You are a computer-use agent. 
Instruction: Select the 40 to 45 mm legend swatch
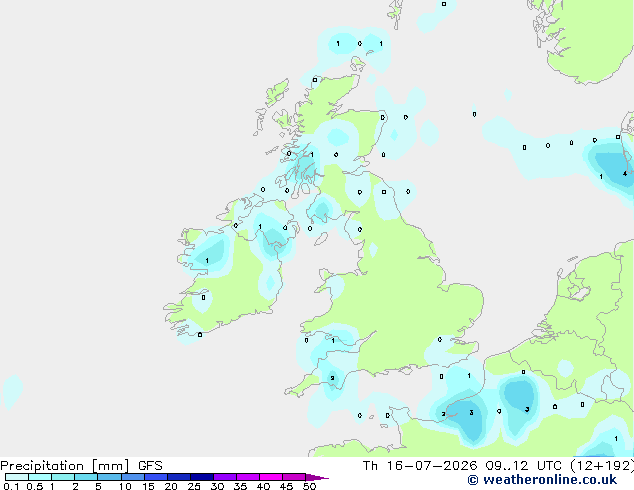click(271, 477)
